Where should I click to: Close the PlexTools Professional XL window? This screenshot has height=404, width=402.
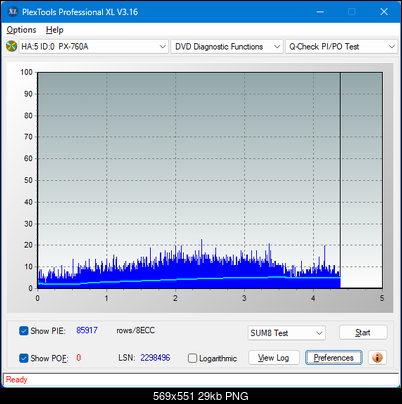[x=384, y=12]
